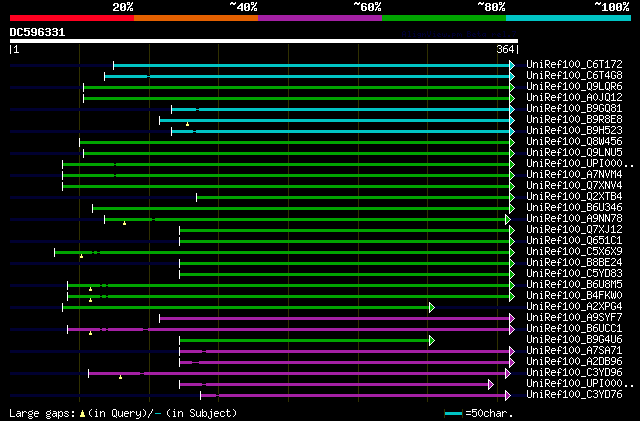Viewport: 640px width, 421px height.
Task: Select the UniRef100_A9SYF7 label
Action: (x=574, y=318)
